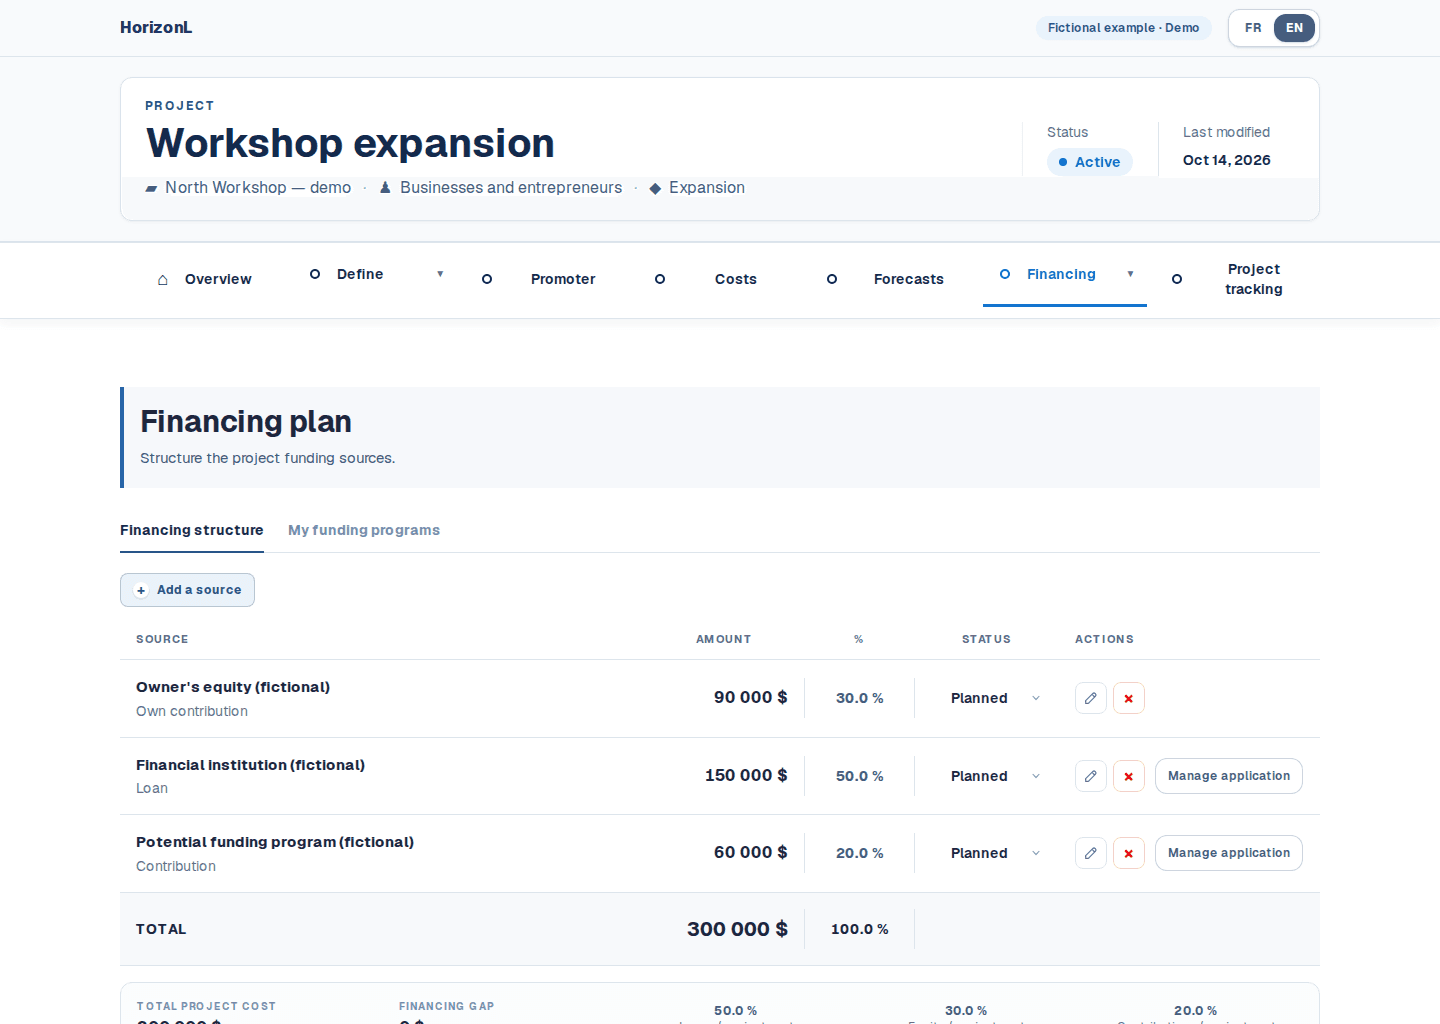This screenshot has height=1024, width=1440.
Task: Click the 100.0 % total percentage
Action: [x=860, y=929]
